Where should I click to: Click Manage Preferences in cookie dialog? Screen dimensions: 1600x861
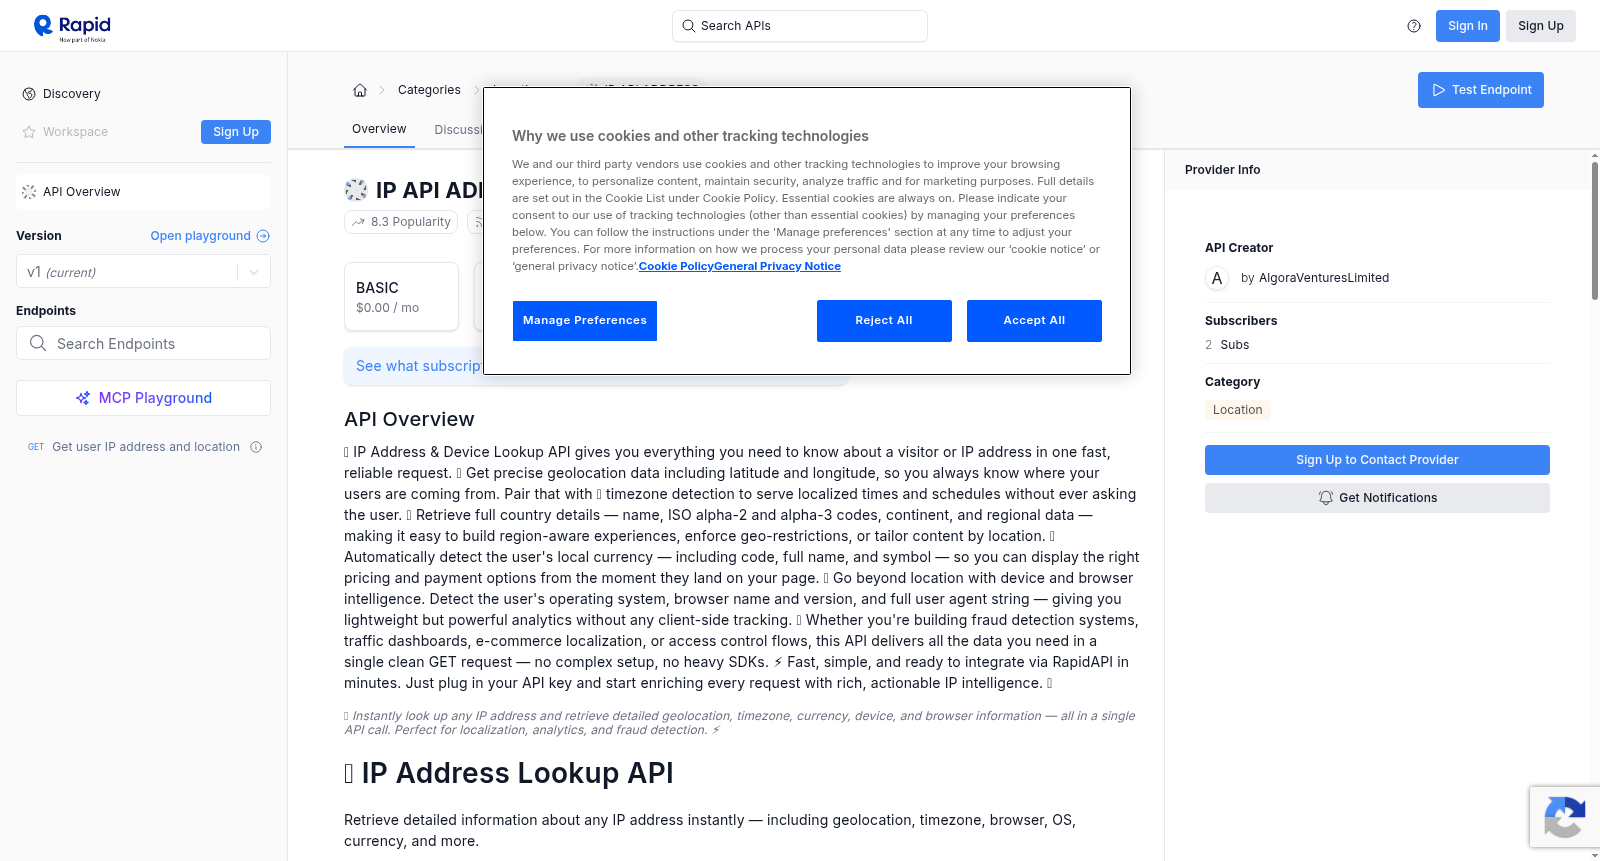585,321
